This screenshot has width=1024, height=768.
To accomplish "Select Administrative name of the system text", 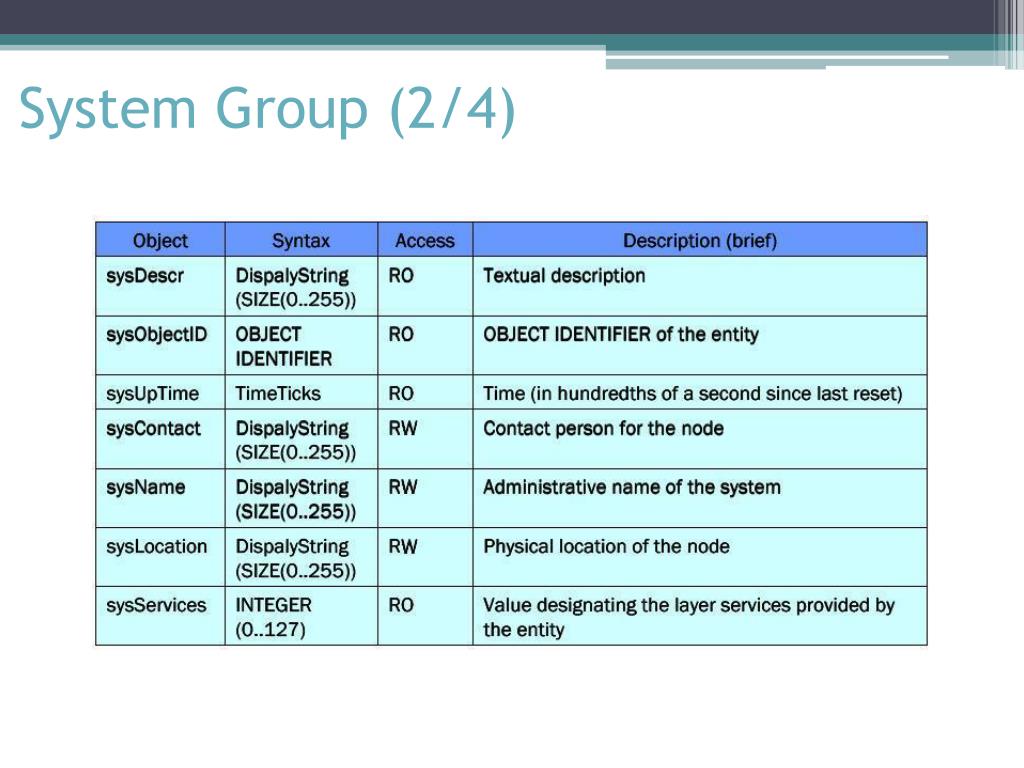I will point(632,487).
